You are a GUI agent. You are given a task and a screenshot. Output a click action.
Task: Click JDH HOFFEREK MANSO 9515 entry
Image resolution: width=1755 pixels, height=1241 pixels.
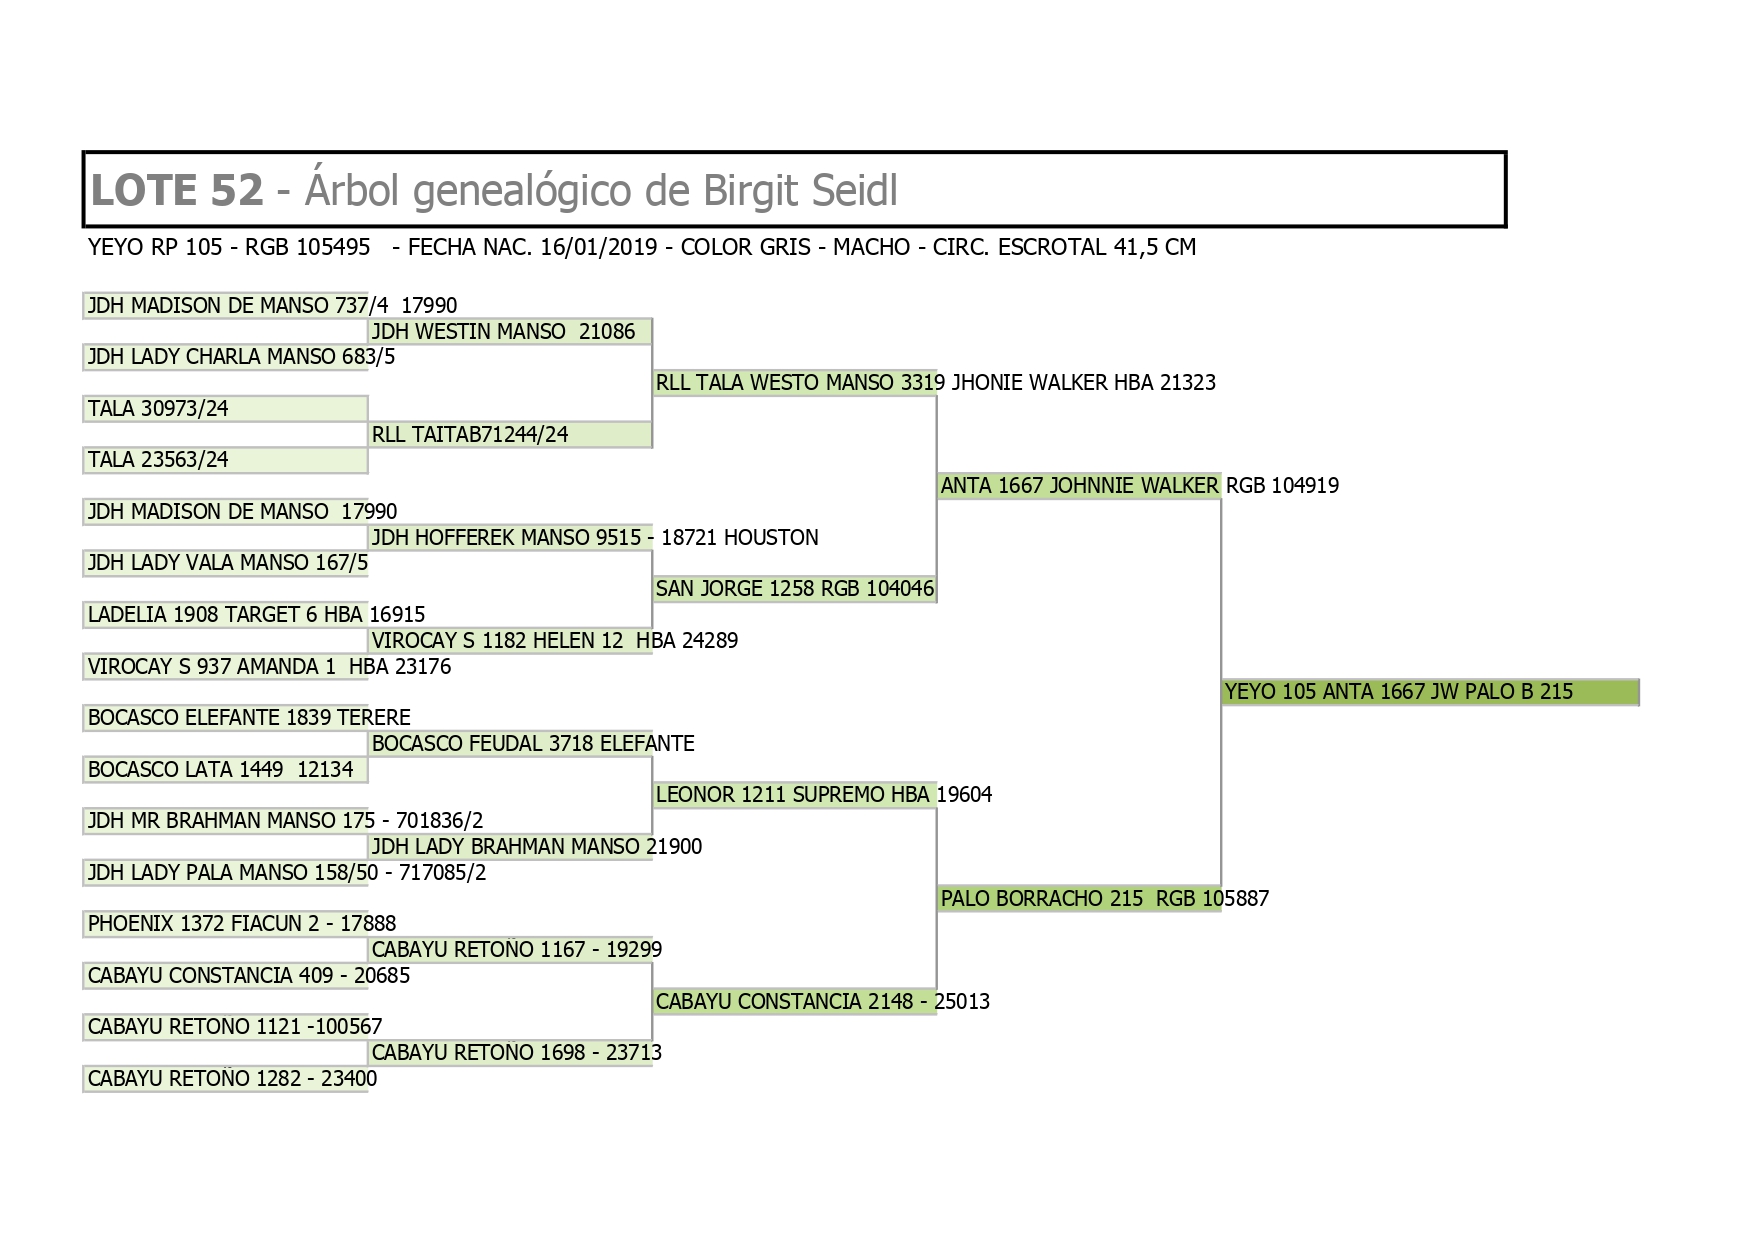click(509, 538)
